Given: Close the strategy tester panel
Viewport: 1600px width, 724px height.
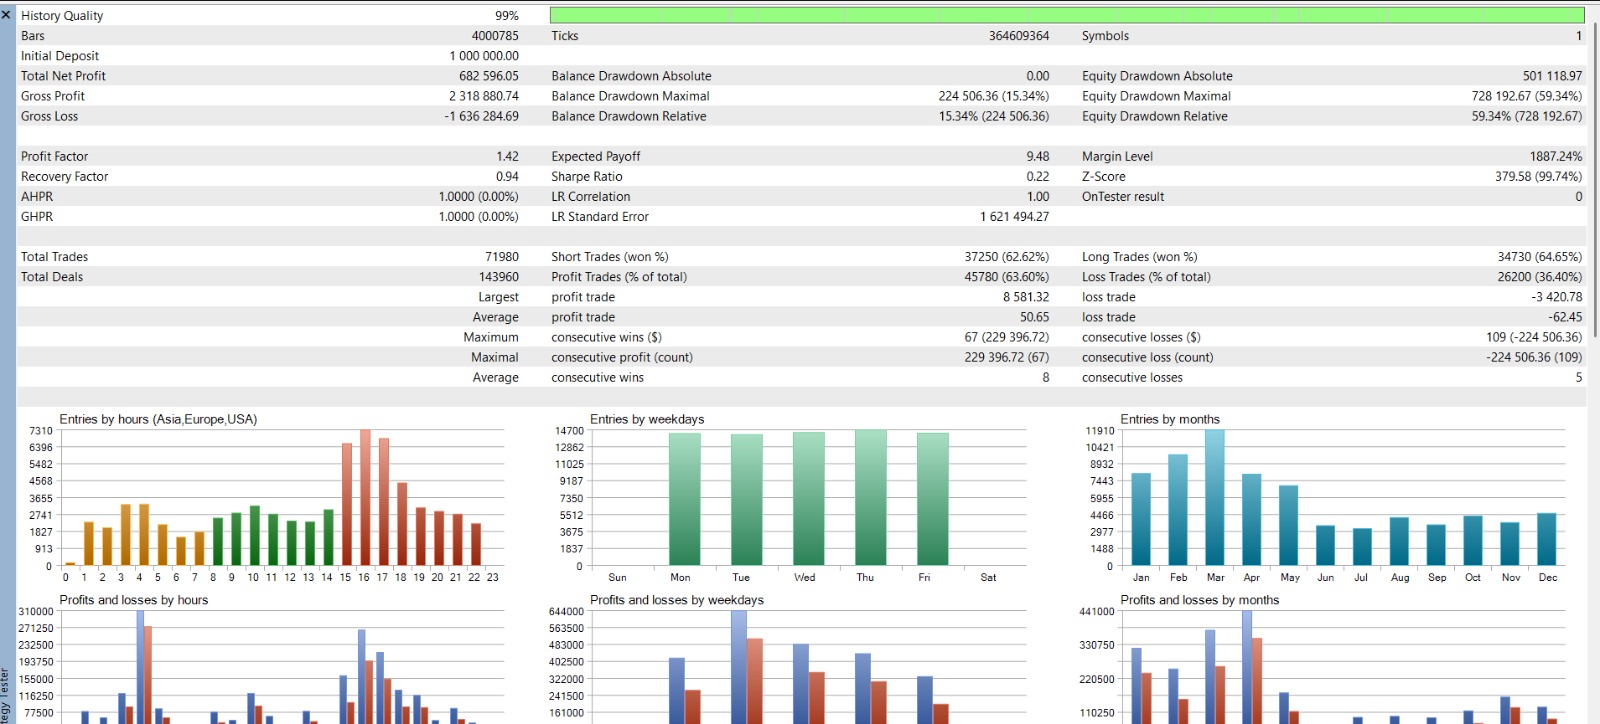Looking at the screenshot, I should pyautogui.click(x=7, y=15).
